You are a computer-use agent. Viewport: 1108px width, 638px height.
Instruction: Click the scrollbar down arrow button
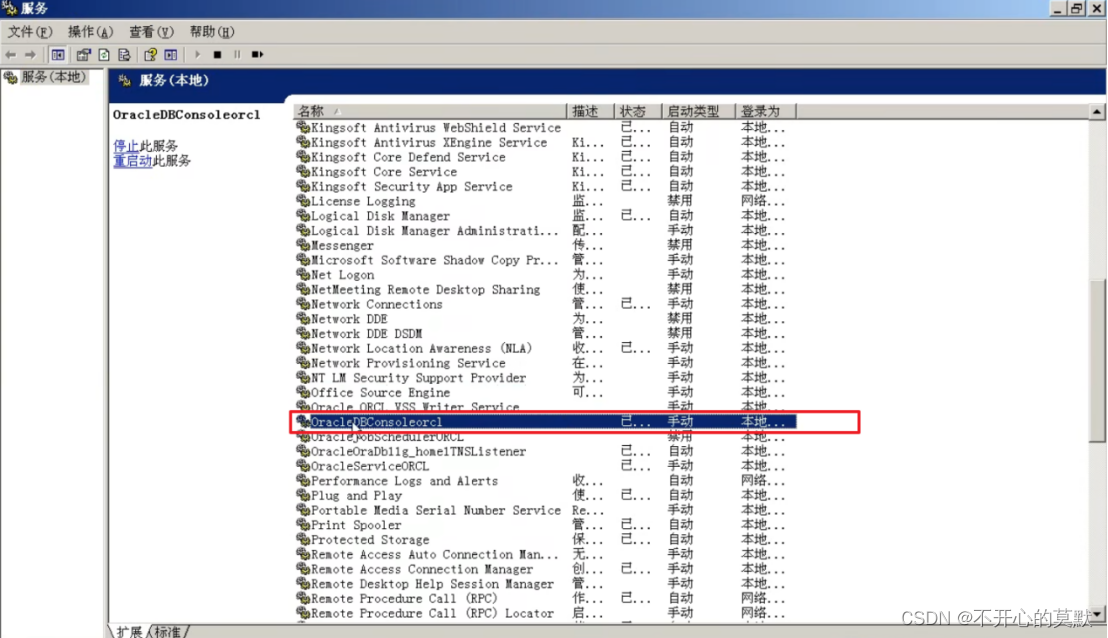1097,615
